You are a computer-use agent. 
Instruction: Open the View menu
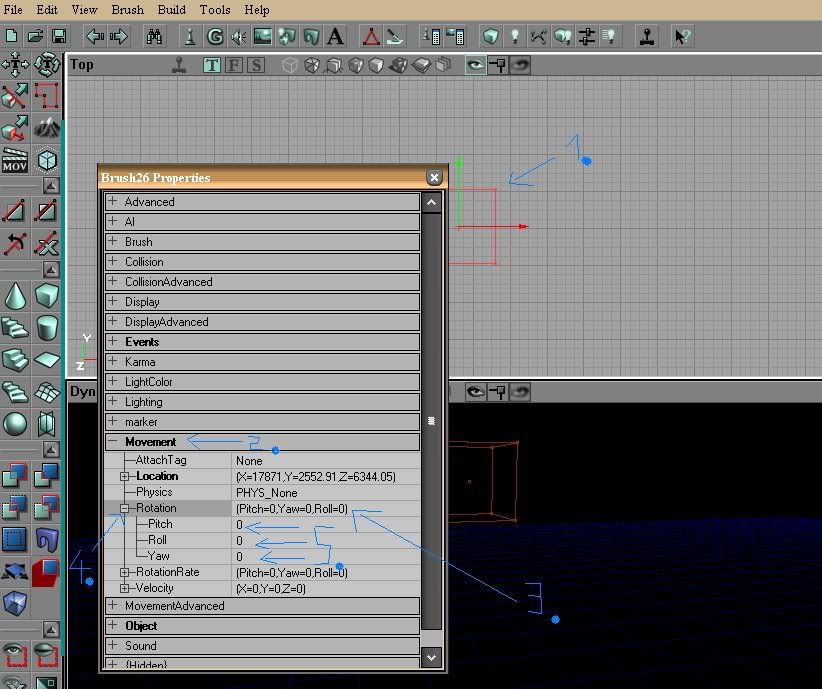(x=84, y=10)
